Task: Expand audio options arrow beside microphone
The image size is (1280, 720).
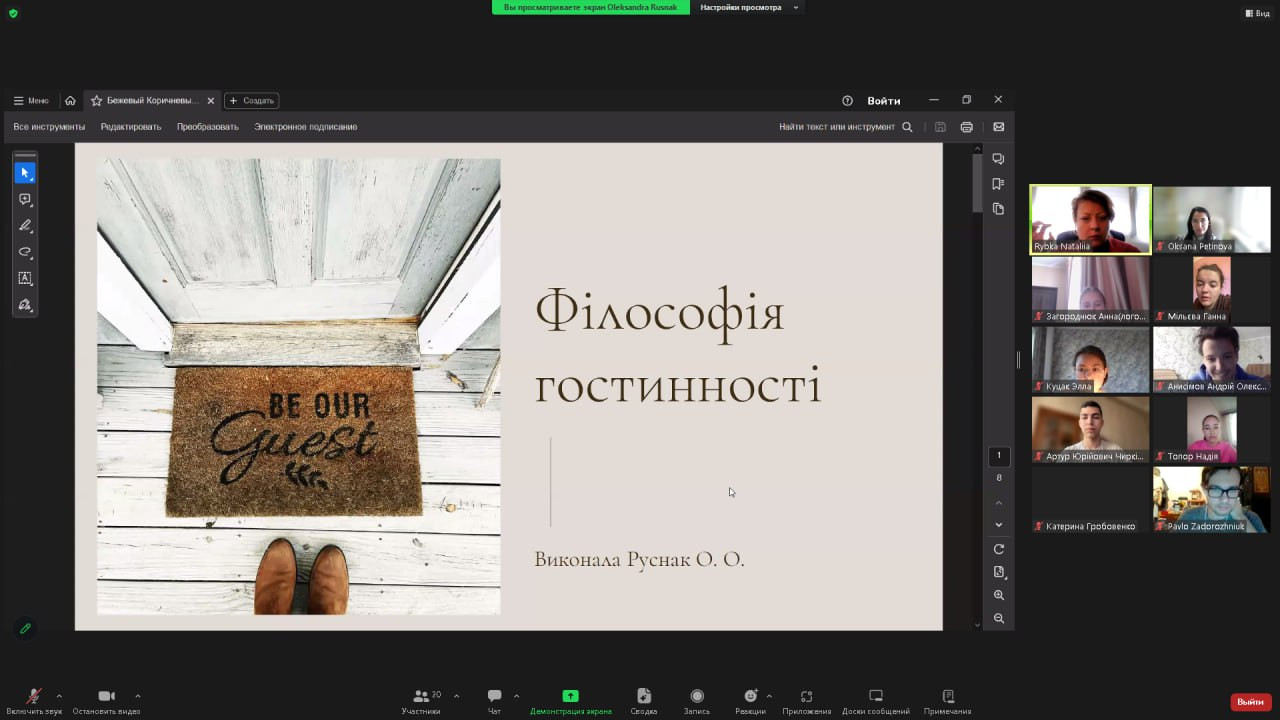Action: click(59, 696)
